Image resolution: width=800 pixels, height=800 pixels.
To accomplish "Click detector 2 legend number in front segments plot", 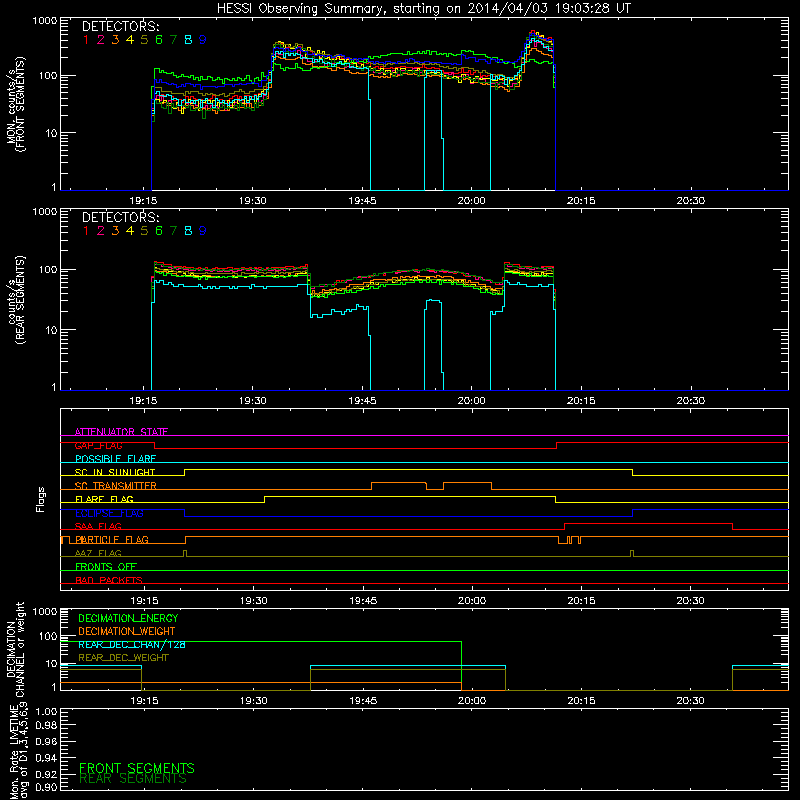I will pos(101,40).
